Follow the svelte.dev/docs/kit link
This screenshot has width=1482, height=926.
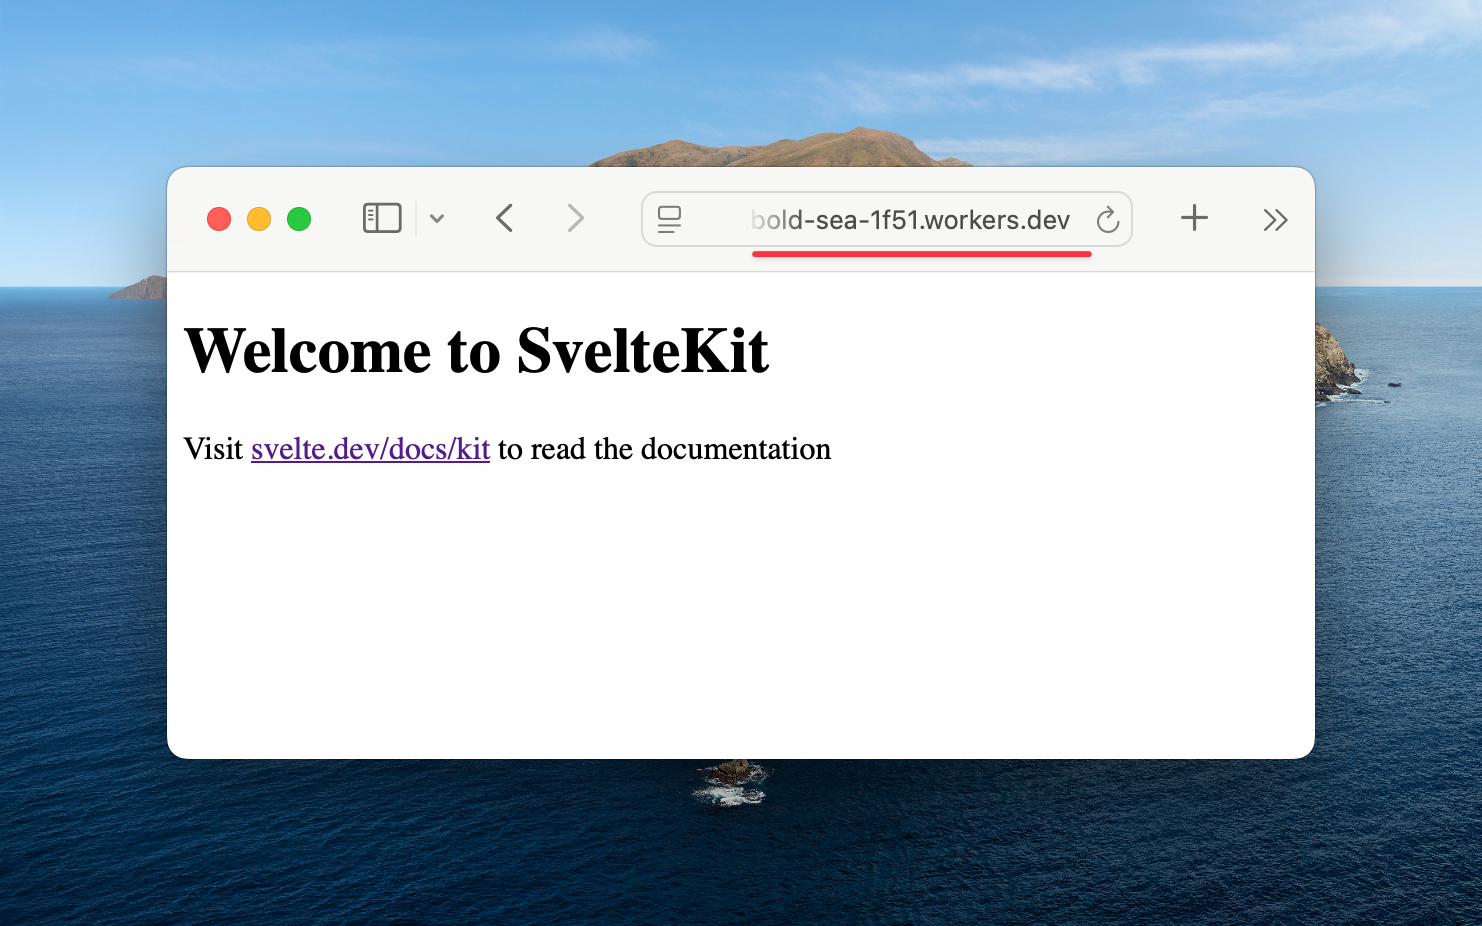[370, 449]
